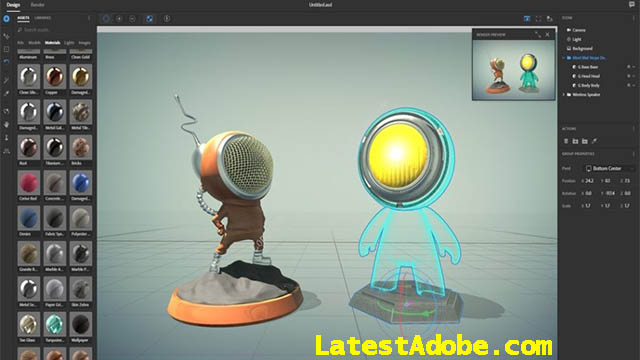Screen dimensions: 640x360
Task: Click the Rotation Y value field
Action: point(609,193)
